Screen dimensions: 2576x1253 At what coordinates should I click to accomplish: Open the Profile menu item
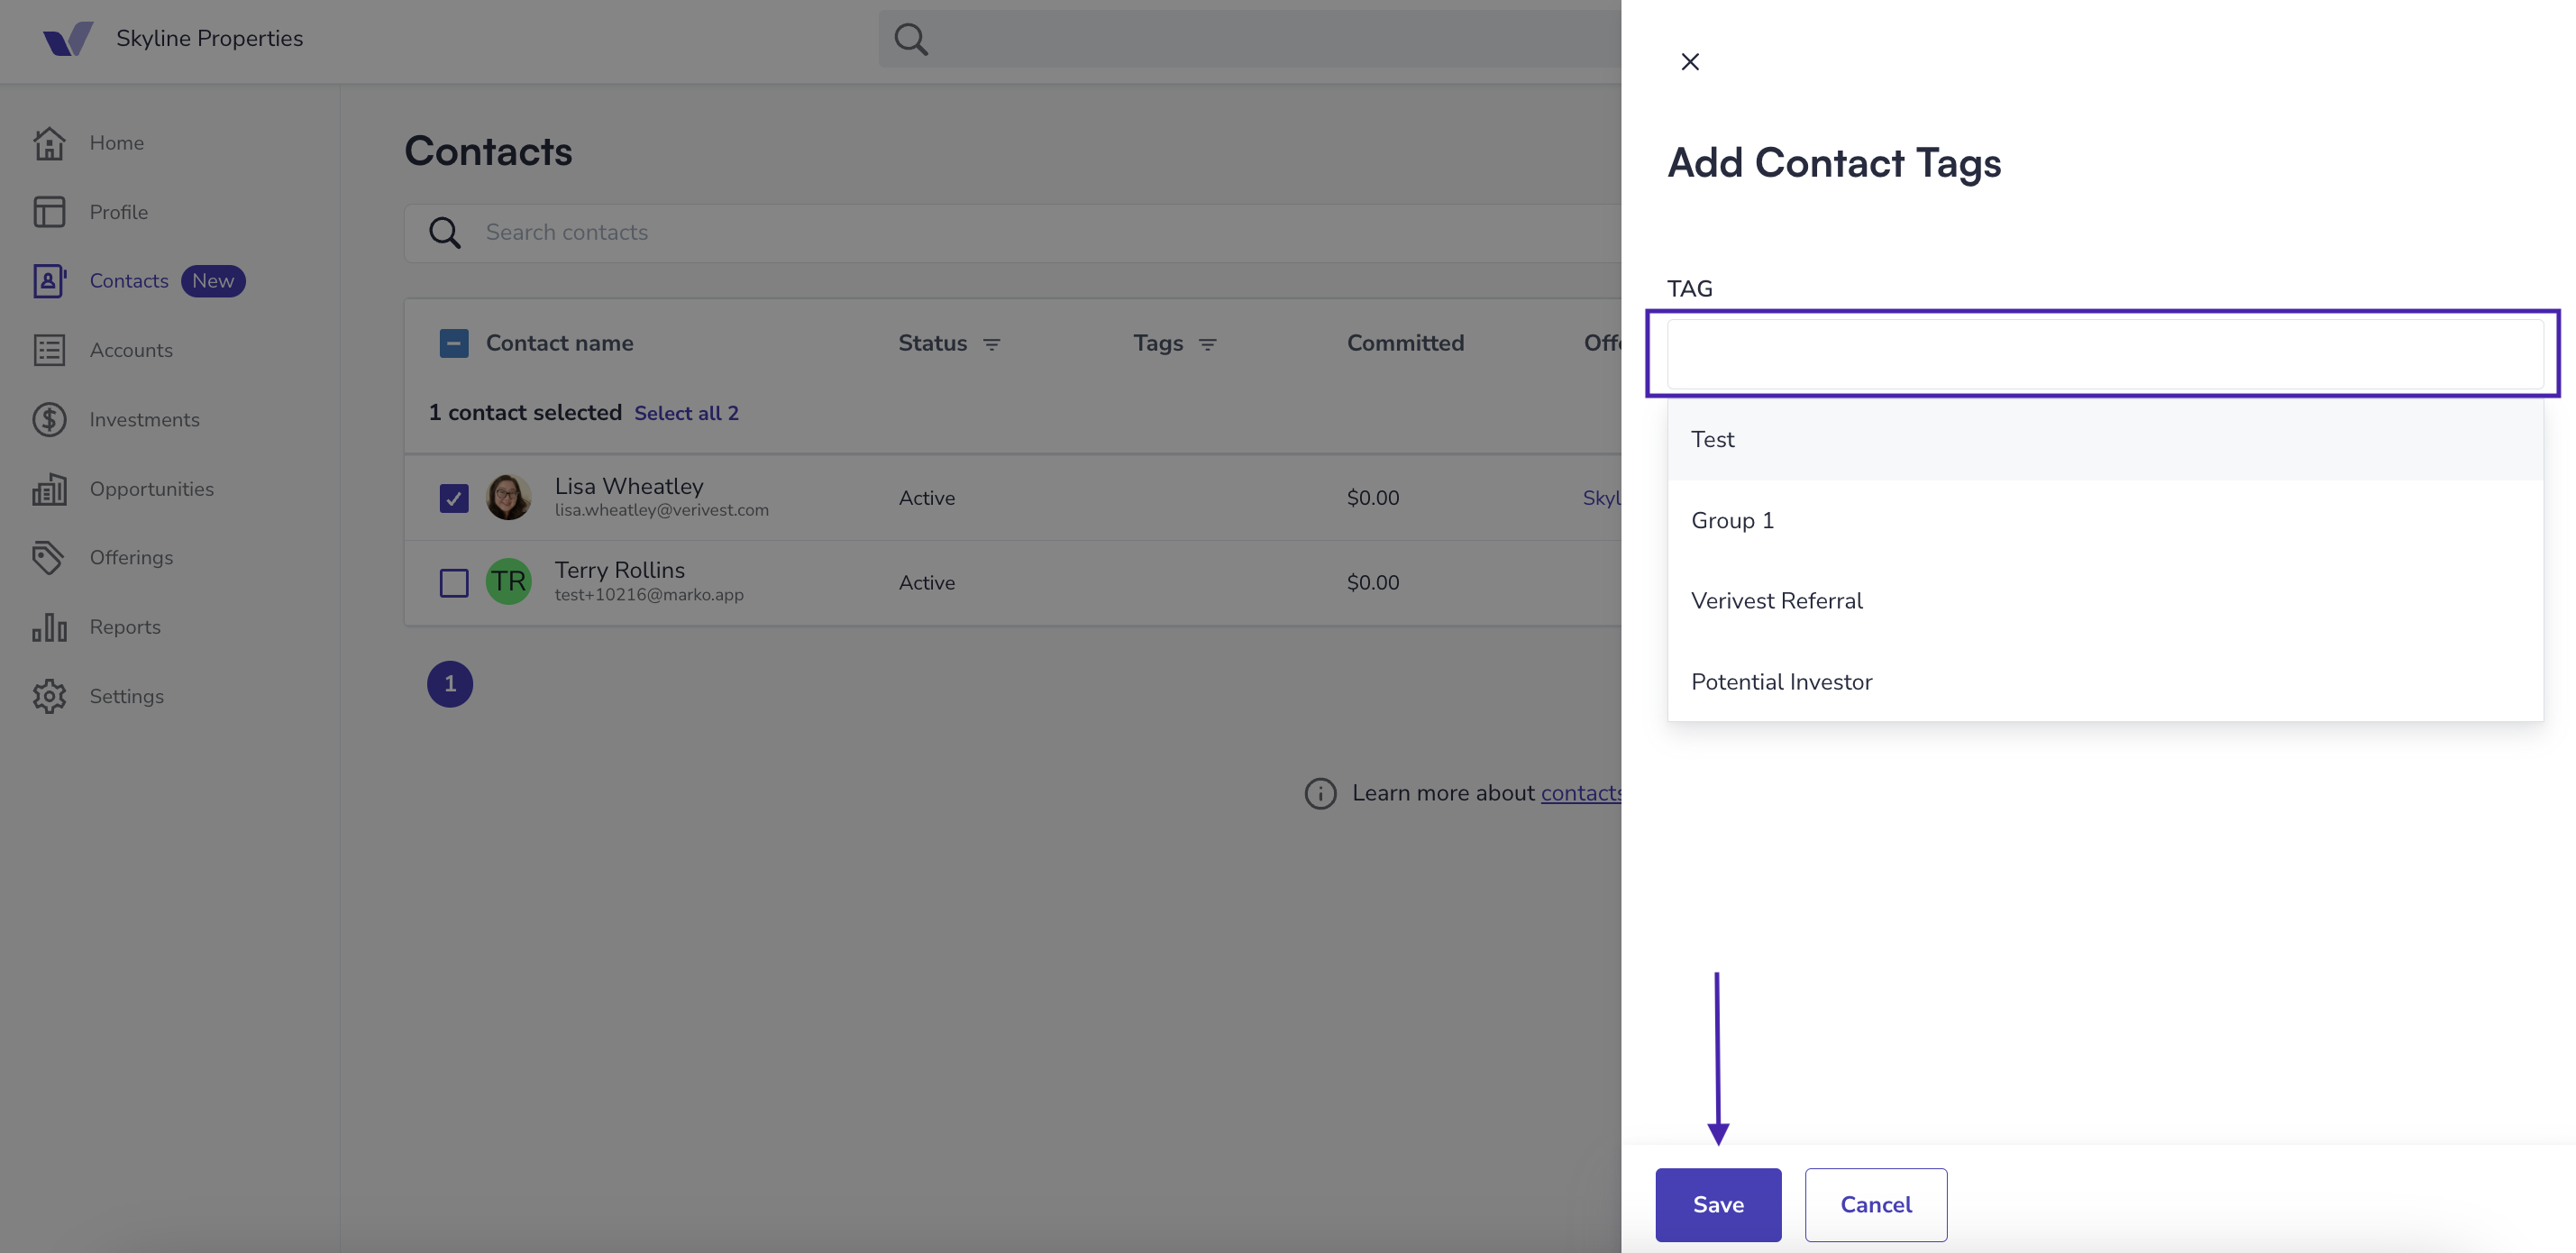[118, 212]
